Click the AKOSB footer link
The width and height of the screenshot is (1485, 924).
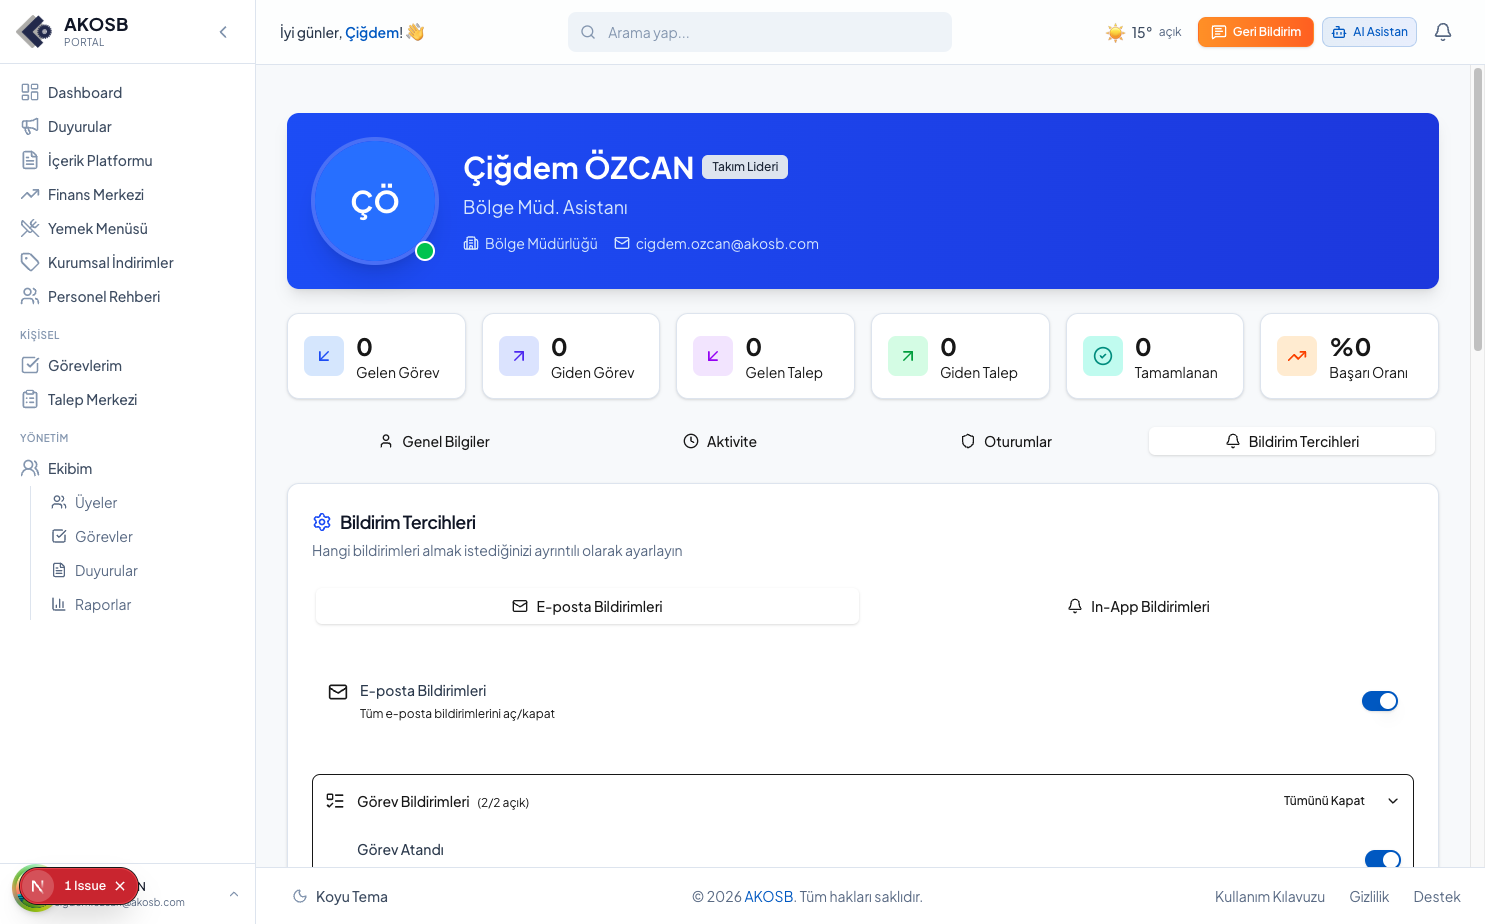(x=769, y=897)
